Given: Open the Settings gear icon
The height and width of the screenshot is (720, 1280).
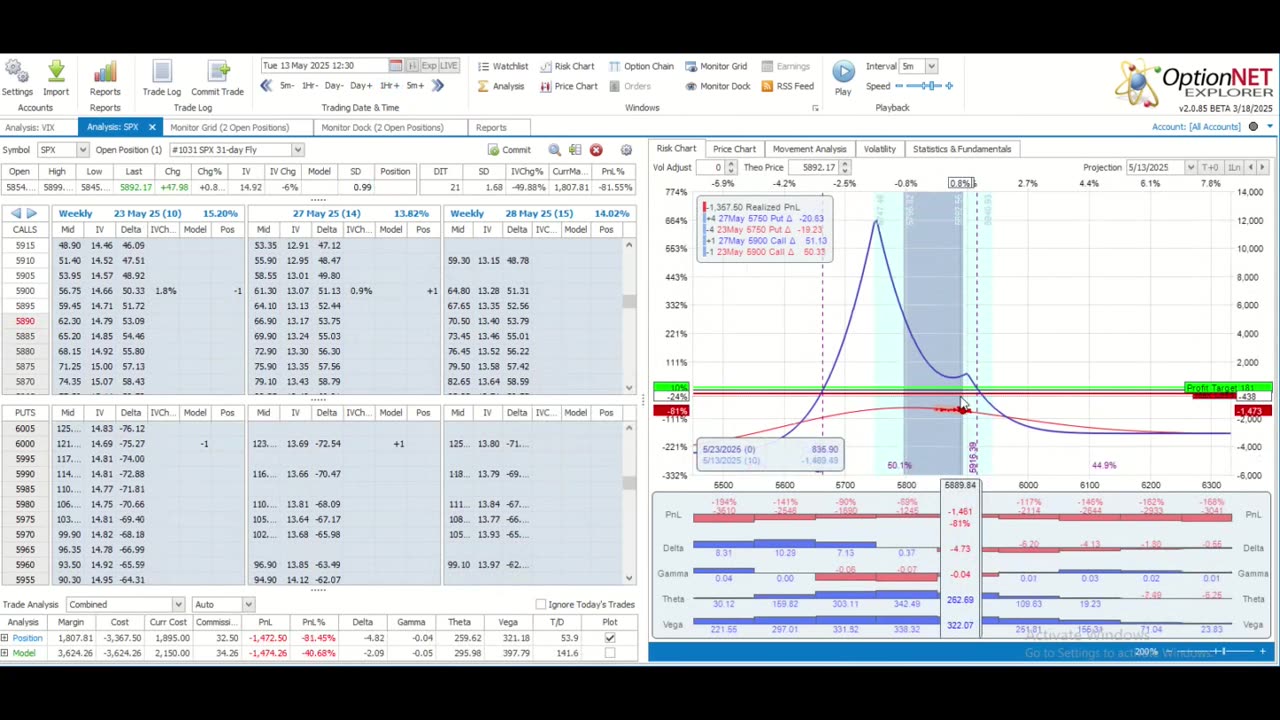Looking at the screenshot, I should pos(16,72).
